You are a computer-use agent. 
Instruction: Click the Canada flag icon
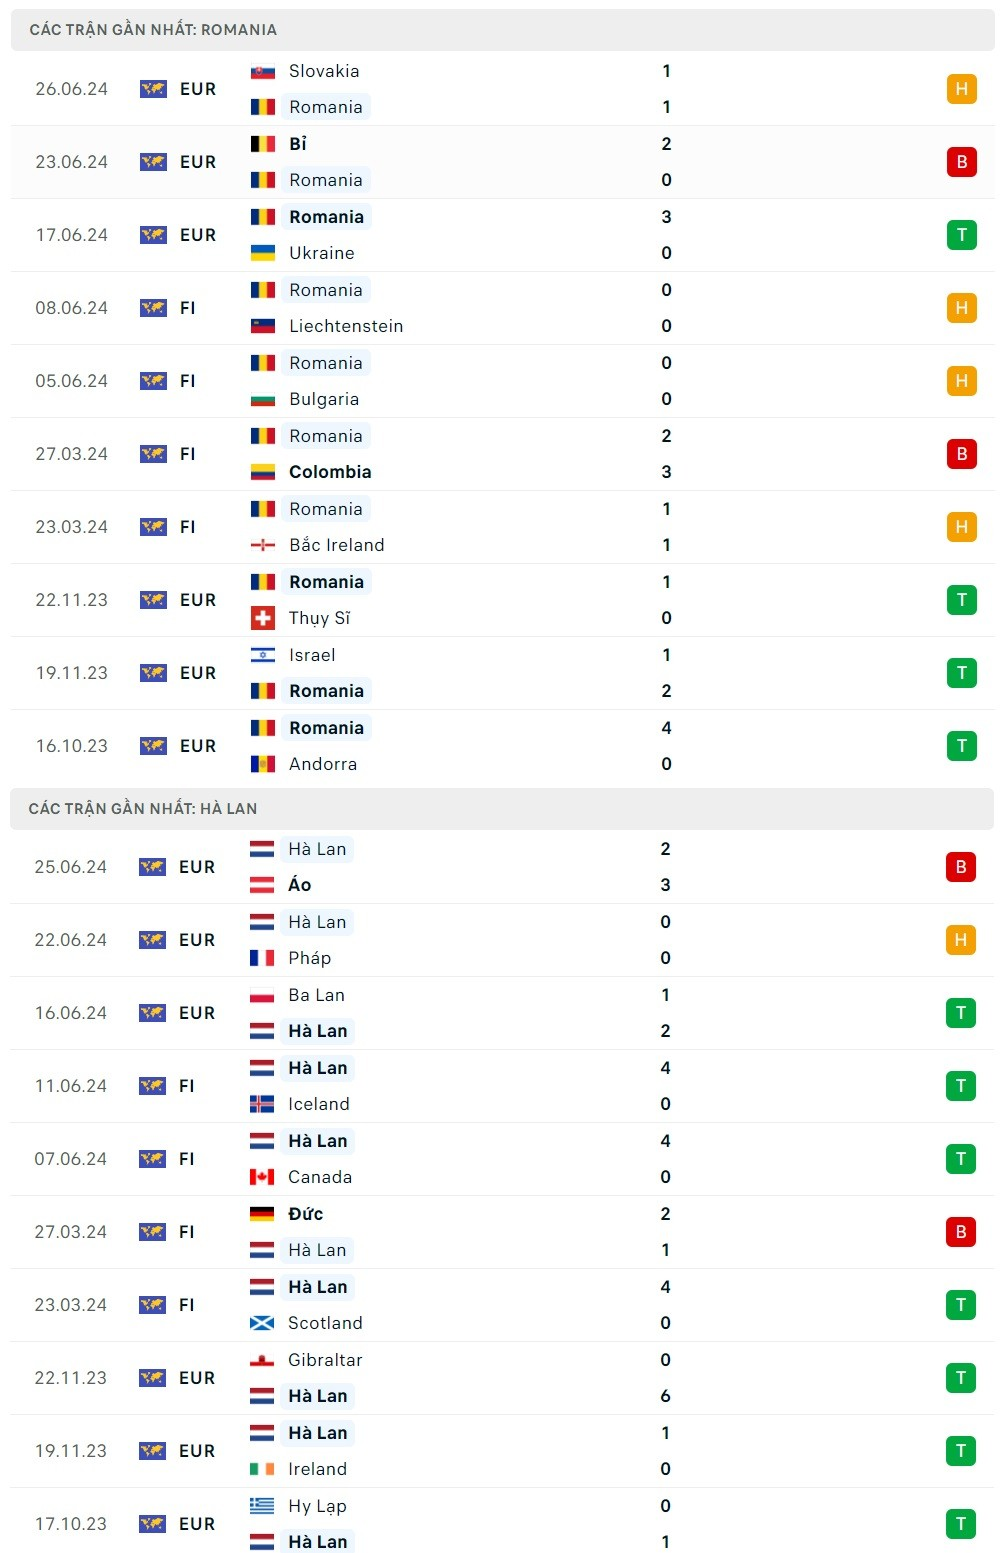click(262, 1177)
